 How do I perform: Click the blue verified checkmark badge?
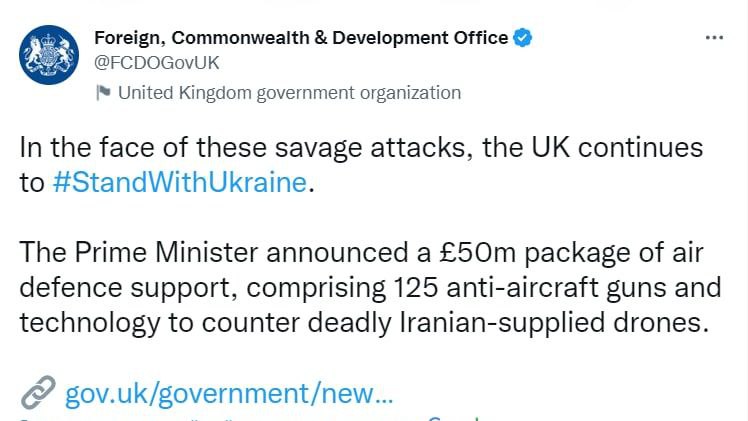[x=523, y=38]
